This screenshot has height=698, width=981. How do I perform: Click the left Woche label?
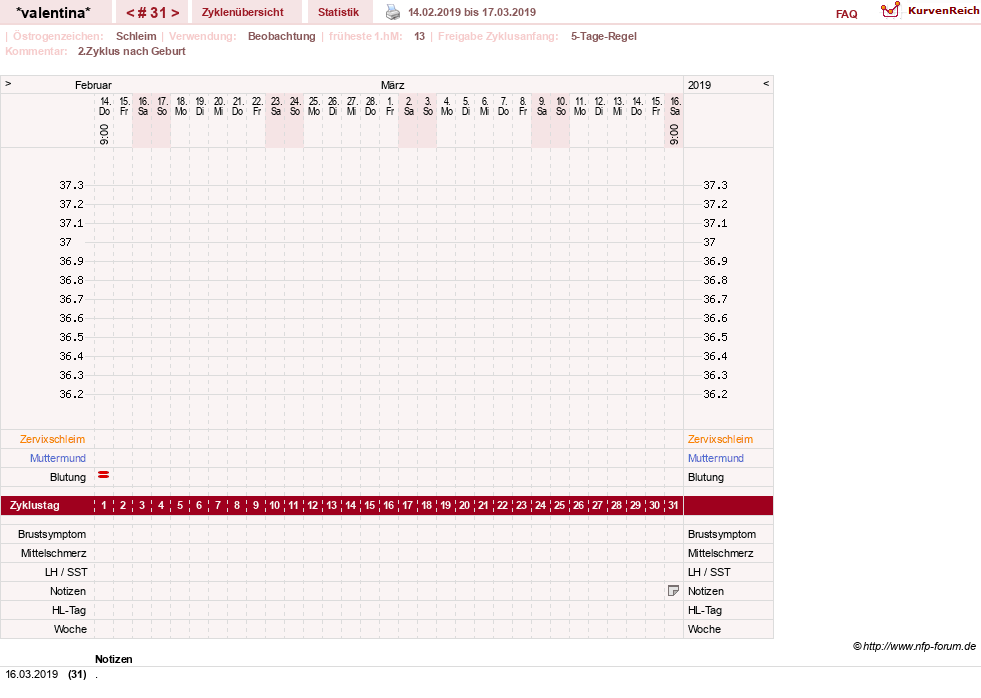[x=70, y=629]
